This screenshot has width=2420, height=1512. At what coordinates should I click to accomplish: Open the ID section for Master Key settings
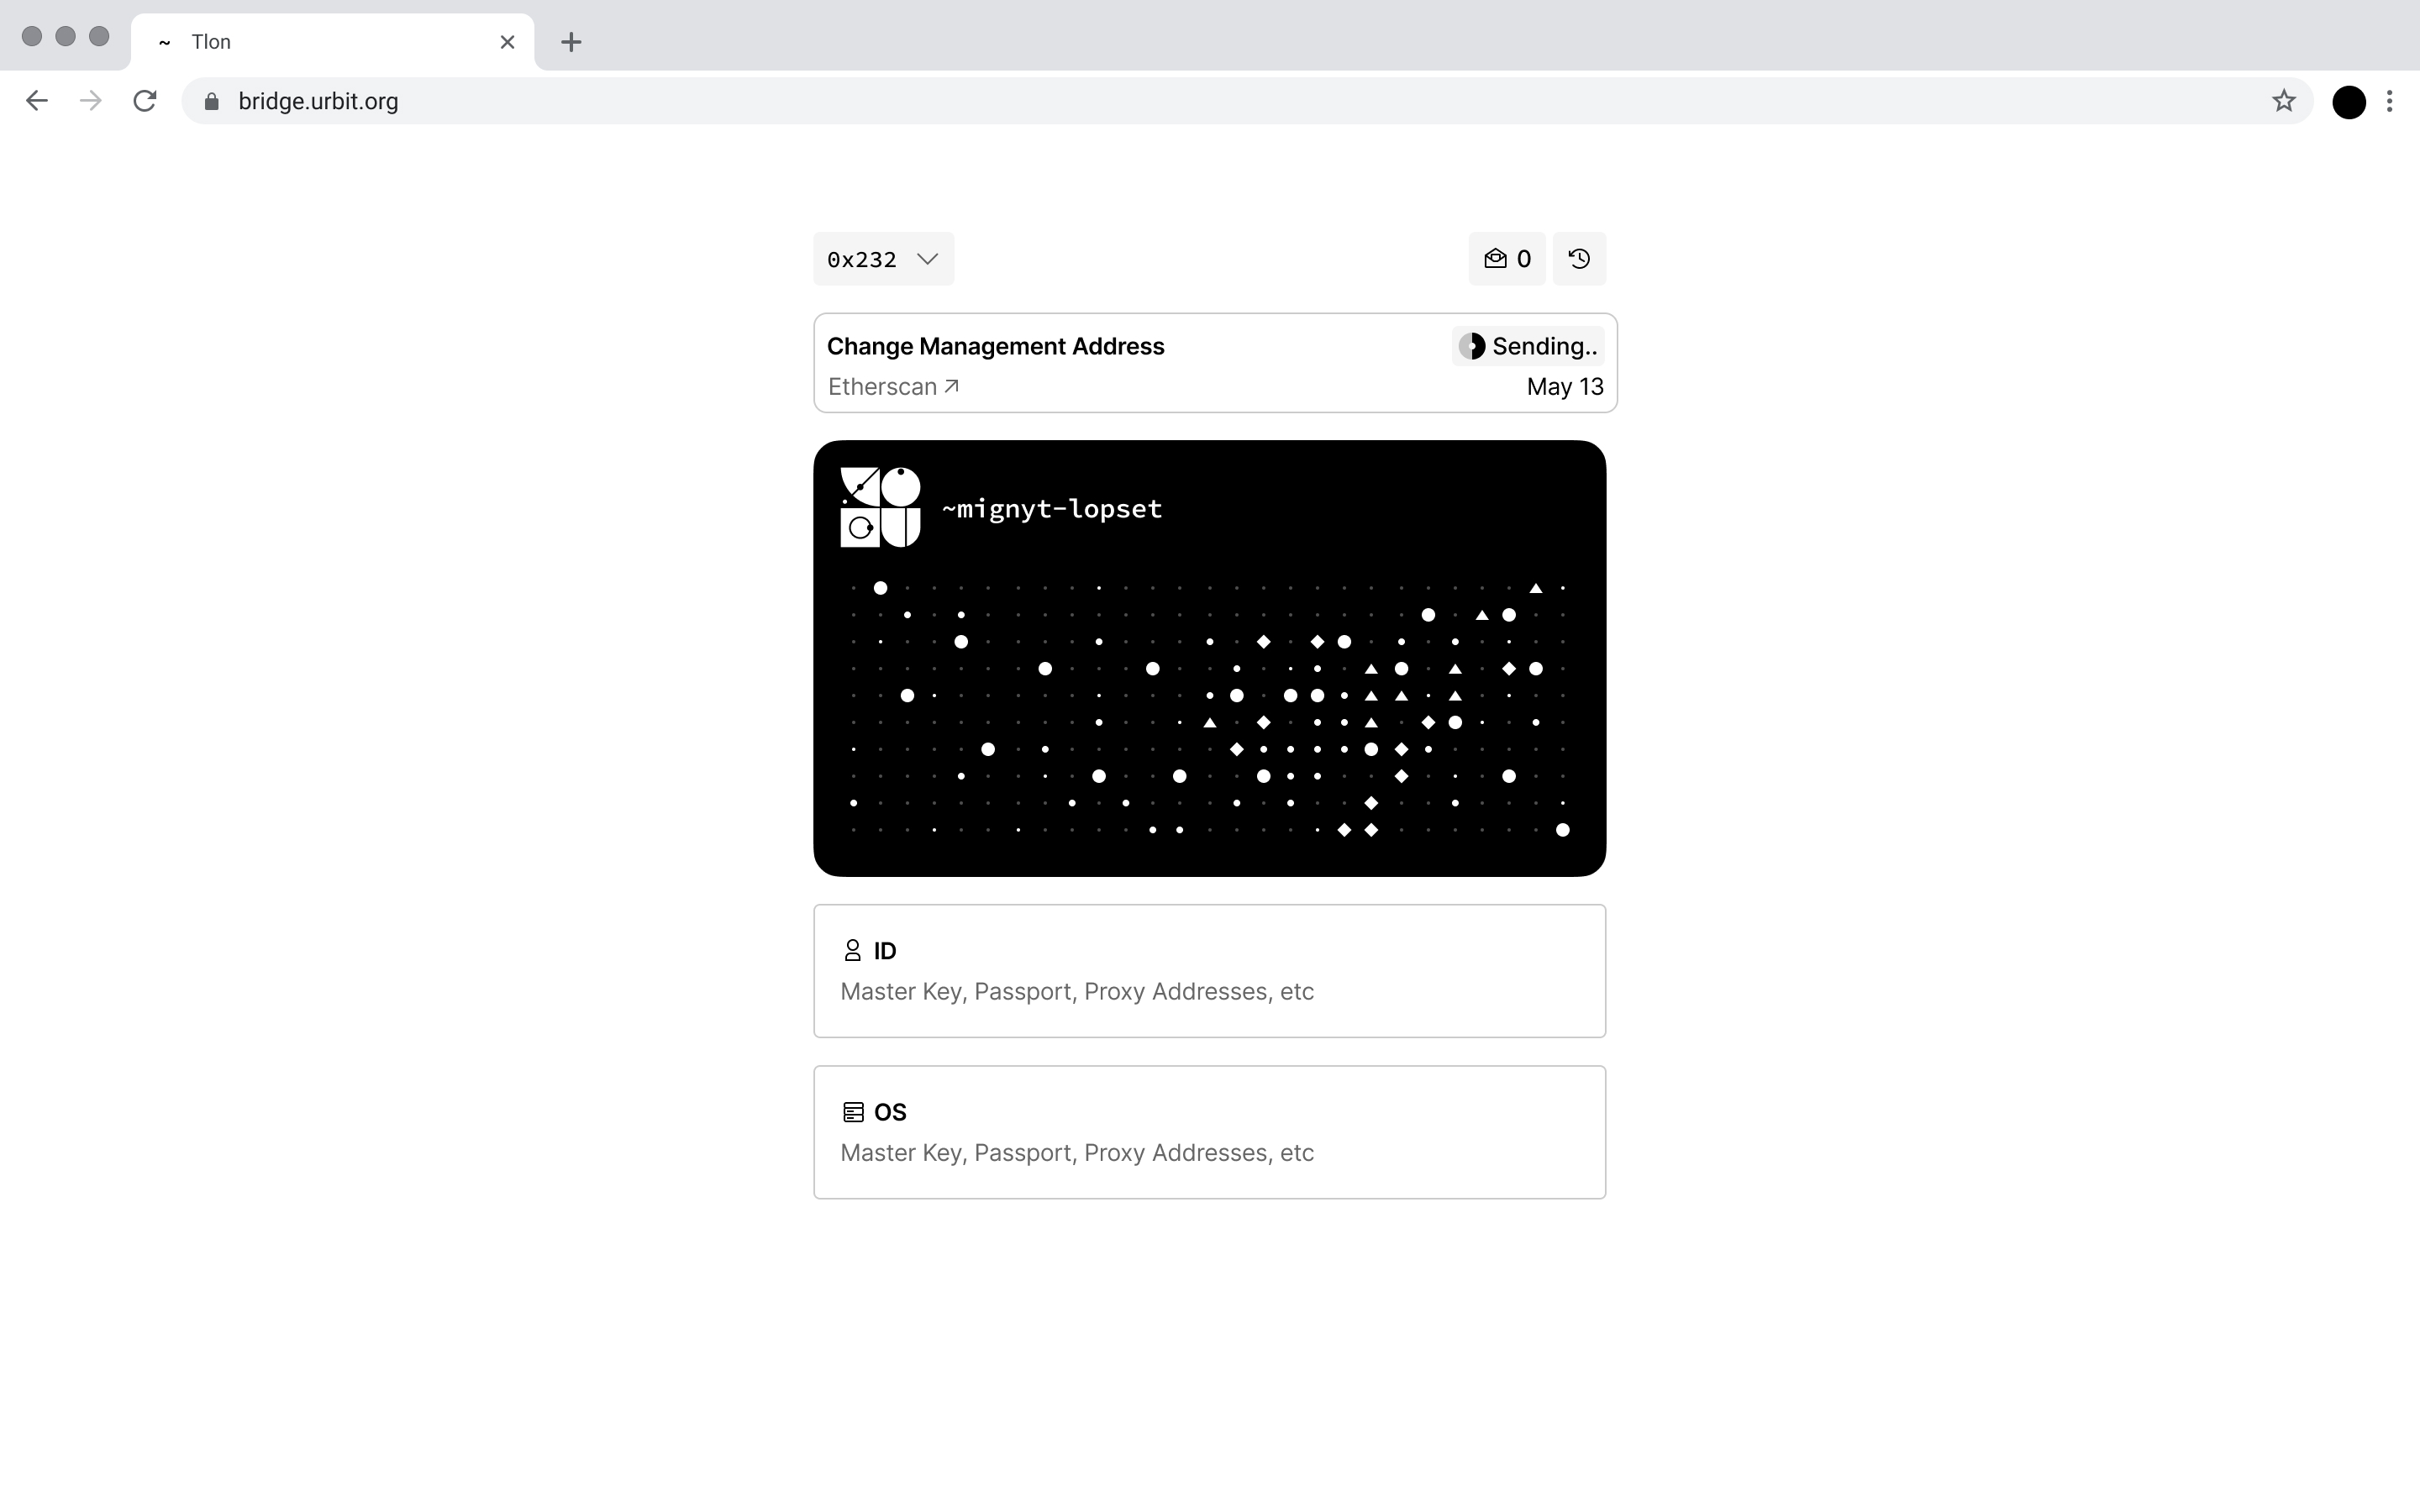pyautogui.click(x=1209, y=970)
